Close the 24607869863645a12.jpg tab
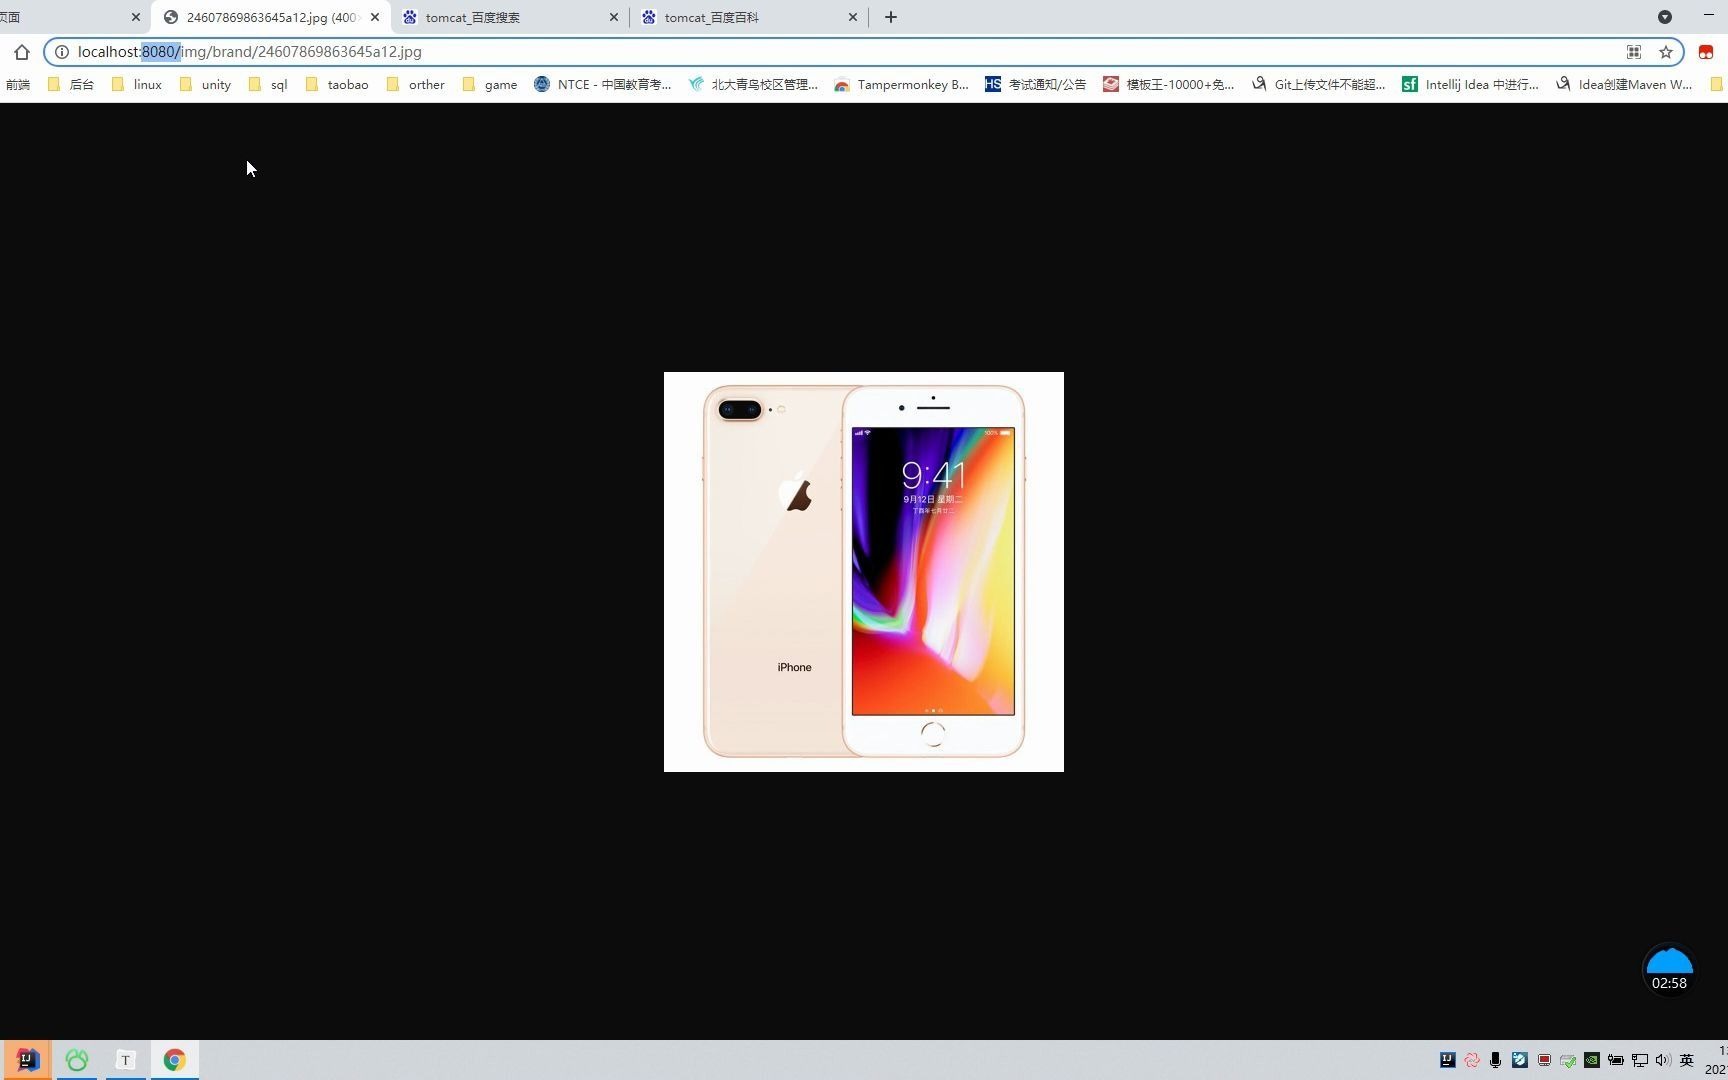Image resolution: width=1728 pixels, height=1080 pixels. (x=375, y=17)
